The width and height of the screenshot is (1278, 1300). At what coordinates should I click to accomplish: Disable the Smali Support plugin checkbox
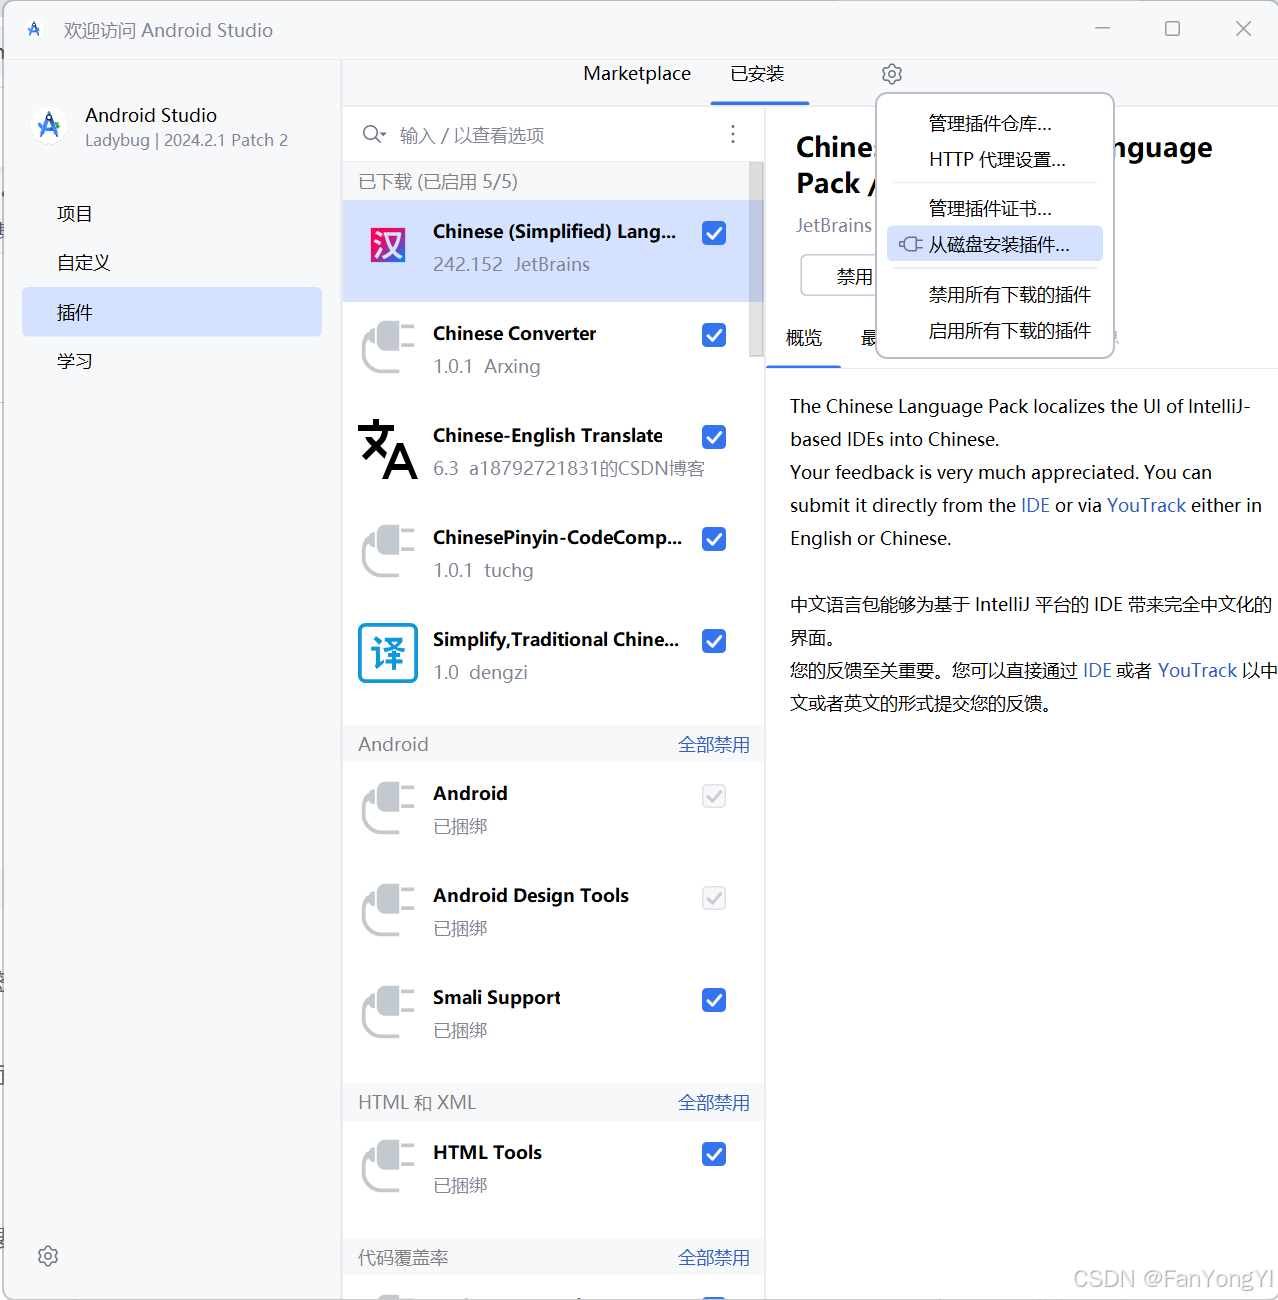(714, 1000)
